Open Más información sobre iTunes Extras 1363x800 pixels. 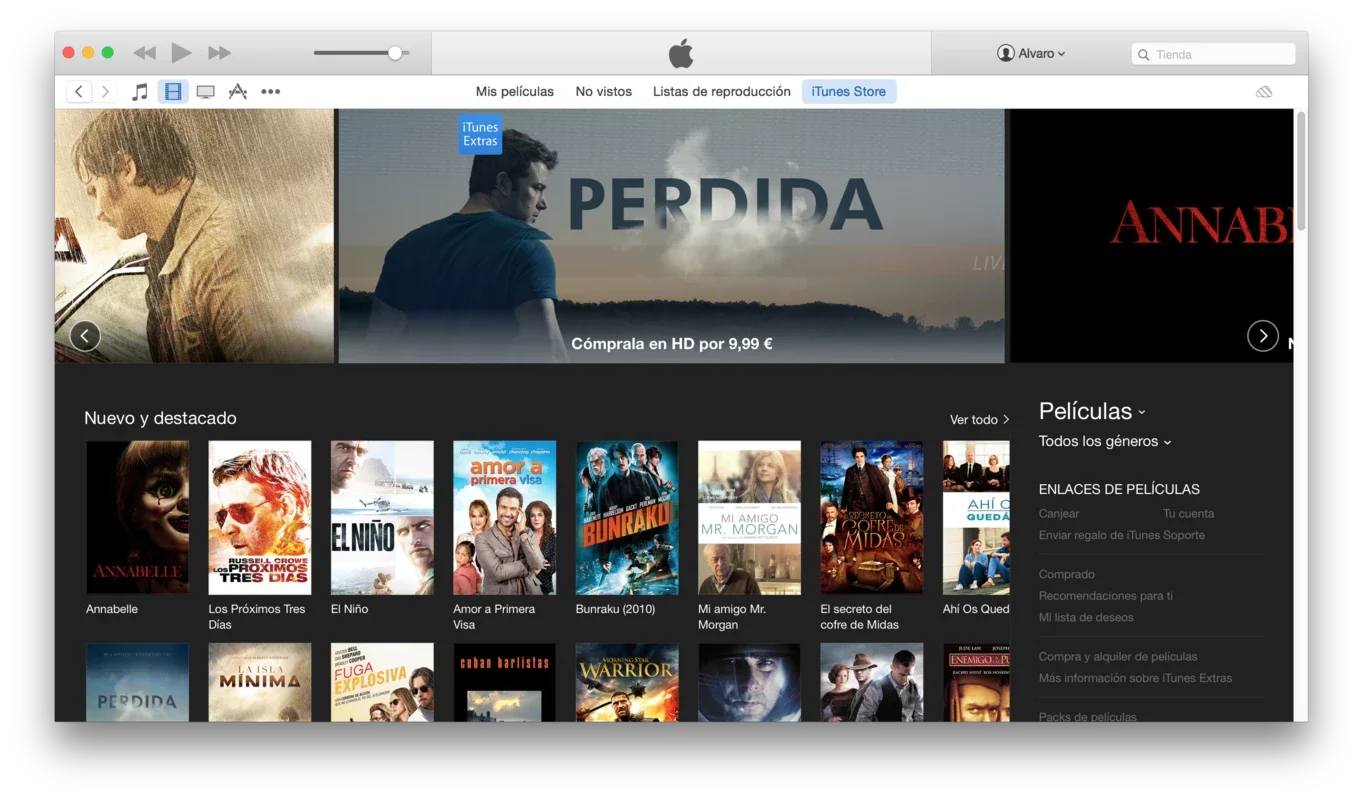pos(1135,678)
